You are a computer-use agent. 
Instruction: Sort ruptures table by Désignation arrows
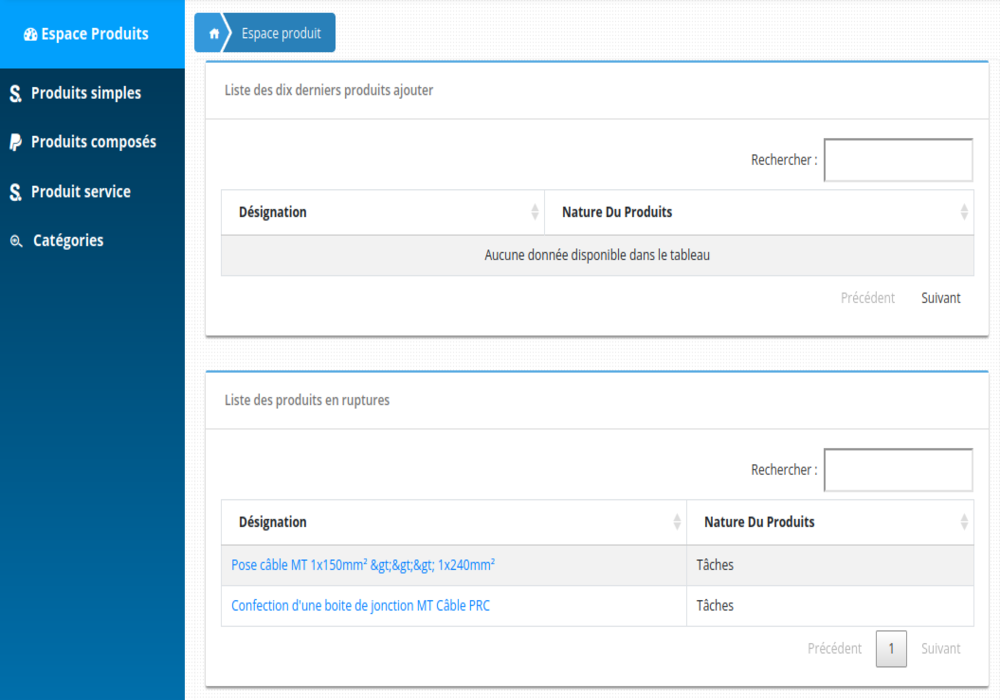677,522
